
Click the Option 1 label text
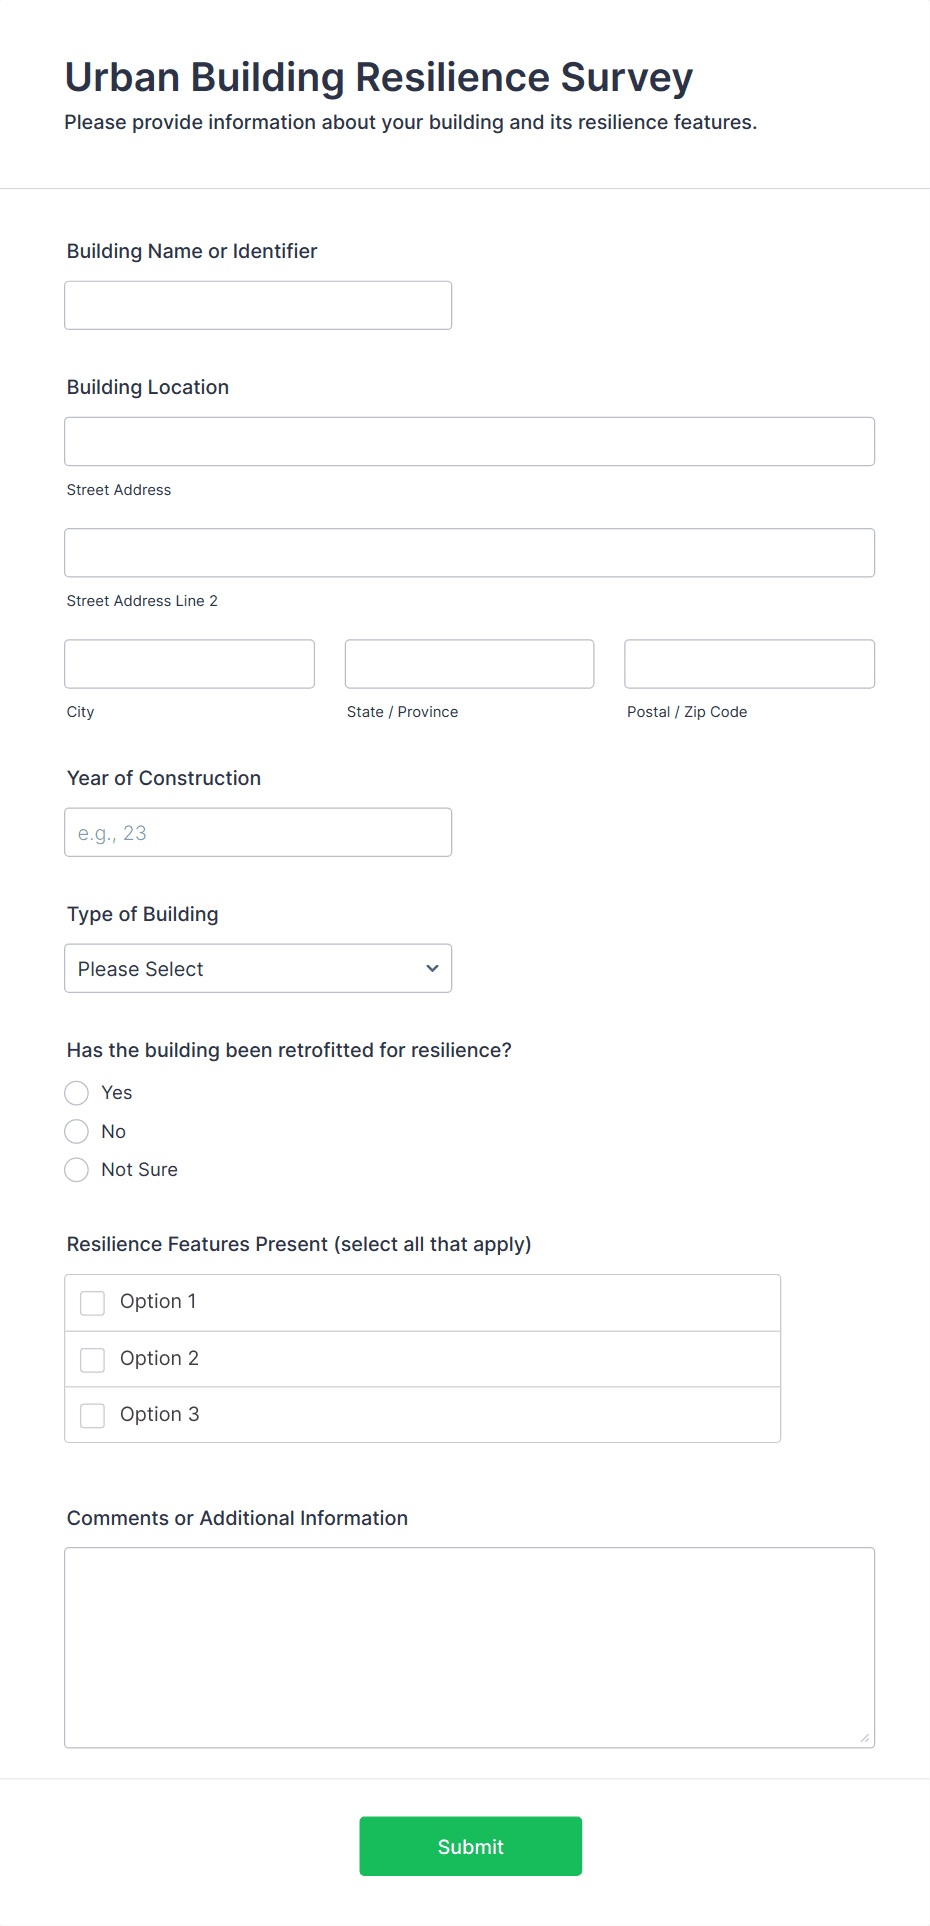click(158, 1301)
